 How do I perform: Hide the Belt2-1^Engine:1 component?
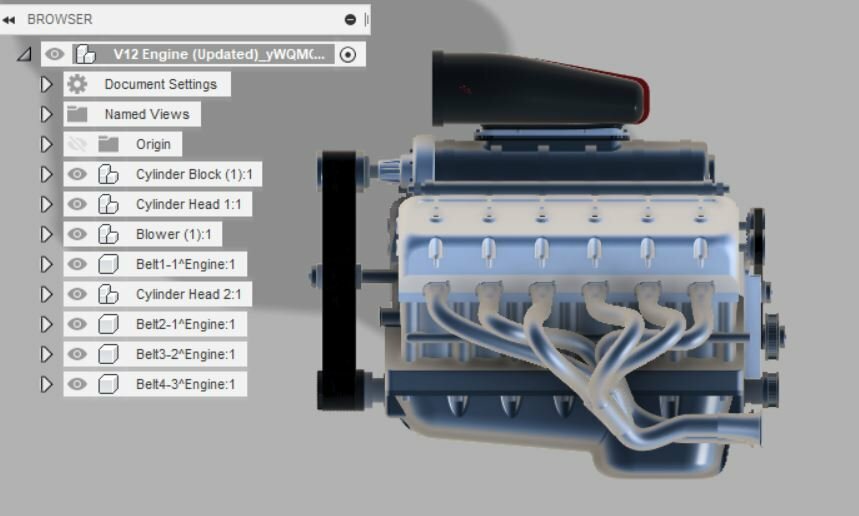[x=77, y=325]
